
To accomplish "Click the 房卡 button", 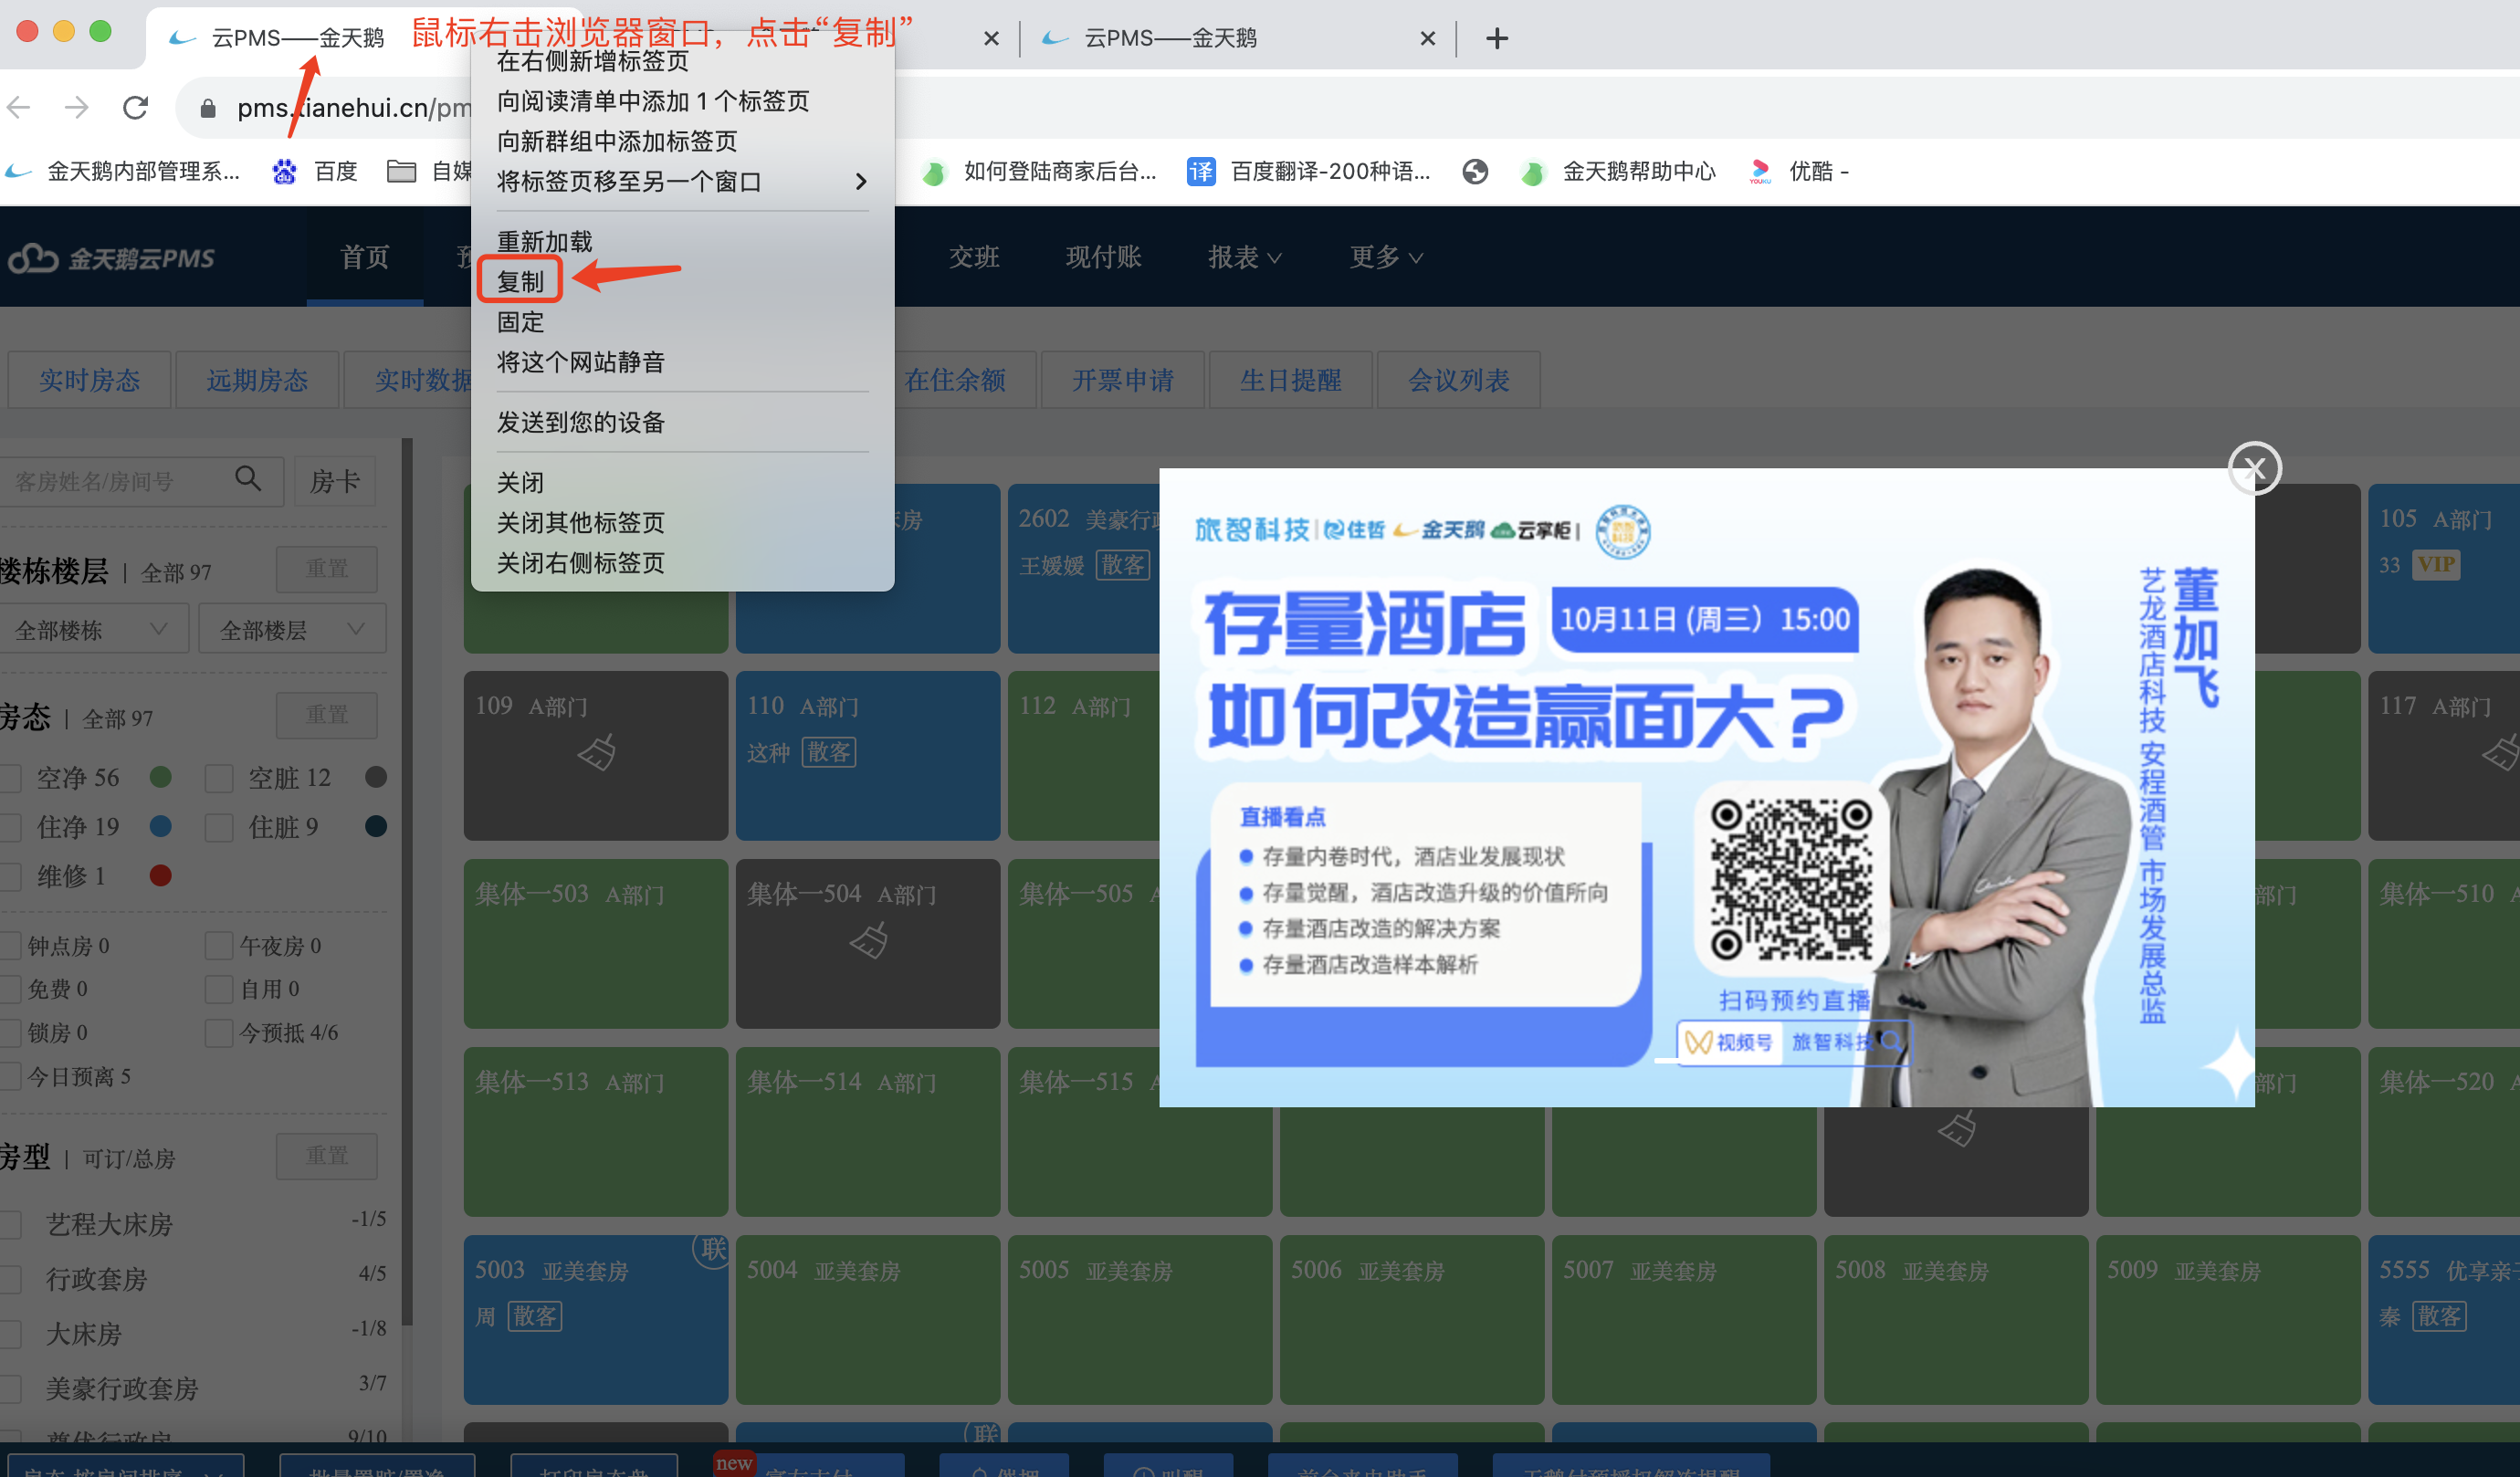I will pyautogui.click(x=335, y=481).
